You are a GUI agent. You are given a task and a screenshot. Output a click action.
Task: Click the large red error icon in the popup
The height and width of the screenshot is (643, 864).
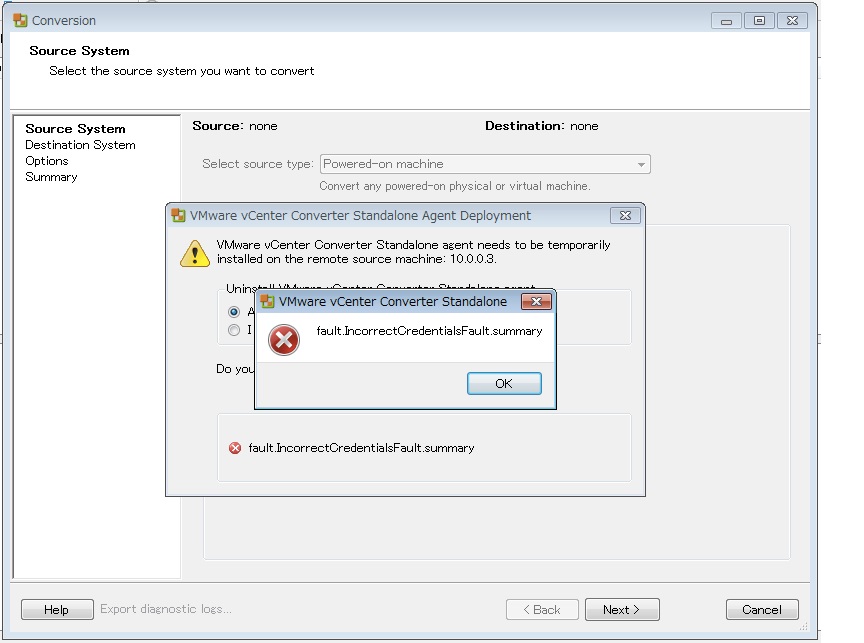click(x=285, y=342)
